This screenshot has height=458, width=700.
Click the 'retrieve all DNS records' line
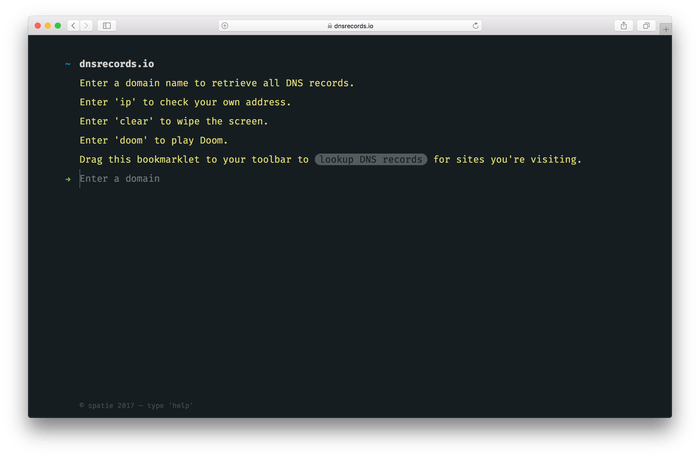pos(217,83)
